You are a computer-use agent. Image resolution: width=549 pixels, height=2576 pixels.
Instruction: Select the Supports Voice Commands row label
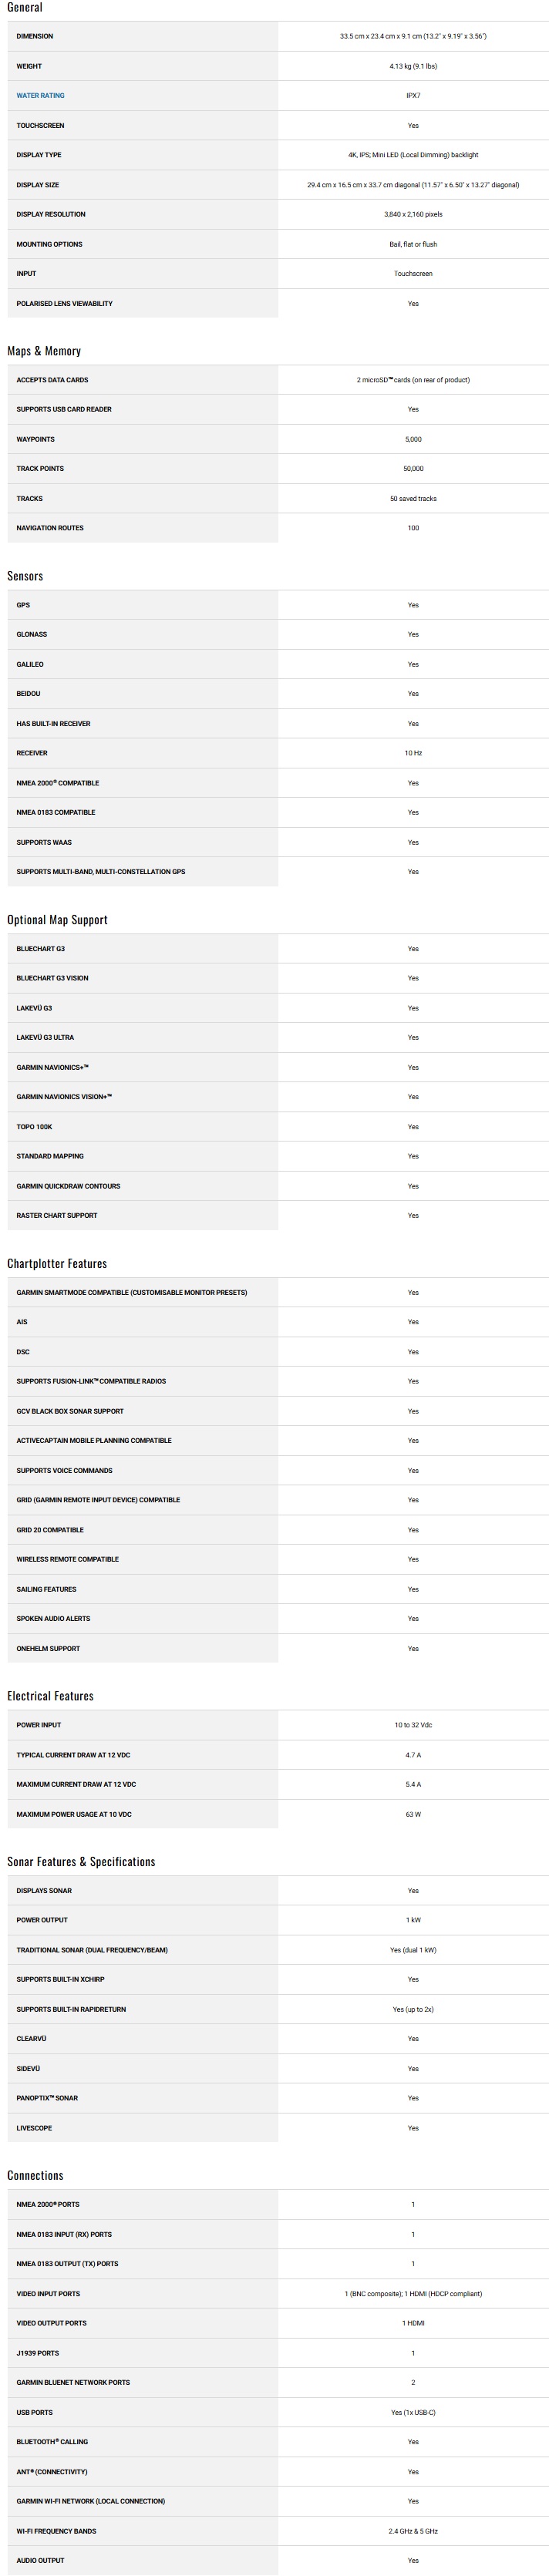(x=64, y=1470)
